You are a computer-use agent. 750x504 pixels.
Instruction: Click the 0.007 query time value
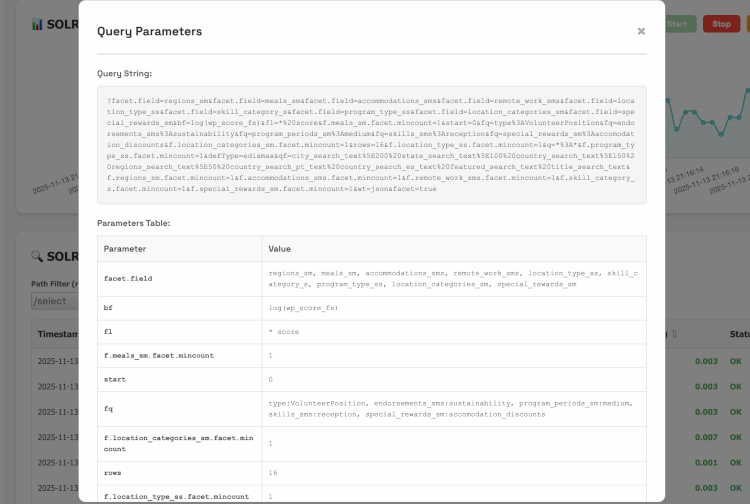tap(706, 437)
